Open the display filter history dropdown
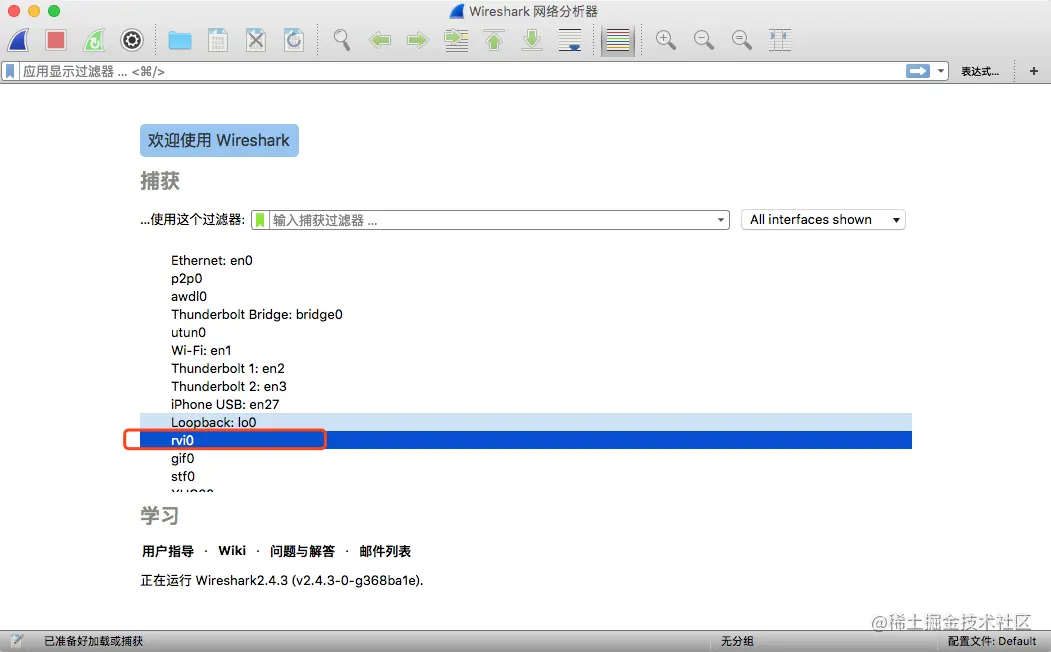The height and width of the screenshot is (652, 1051). (940, 71)
